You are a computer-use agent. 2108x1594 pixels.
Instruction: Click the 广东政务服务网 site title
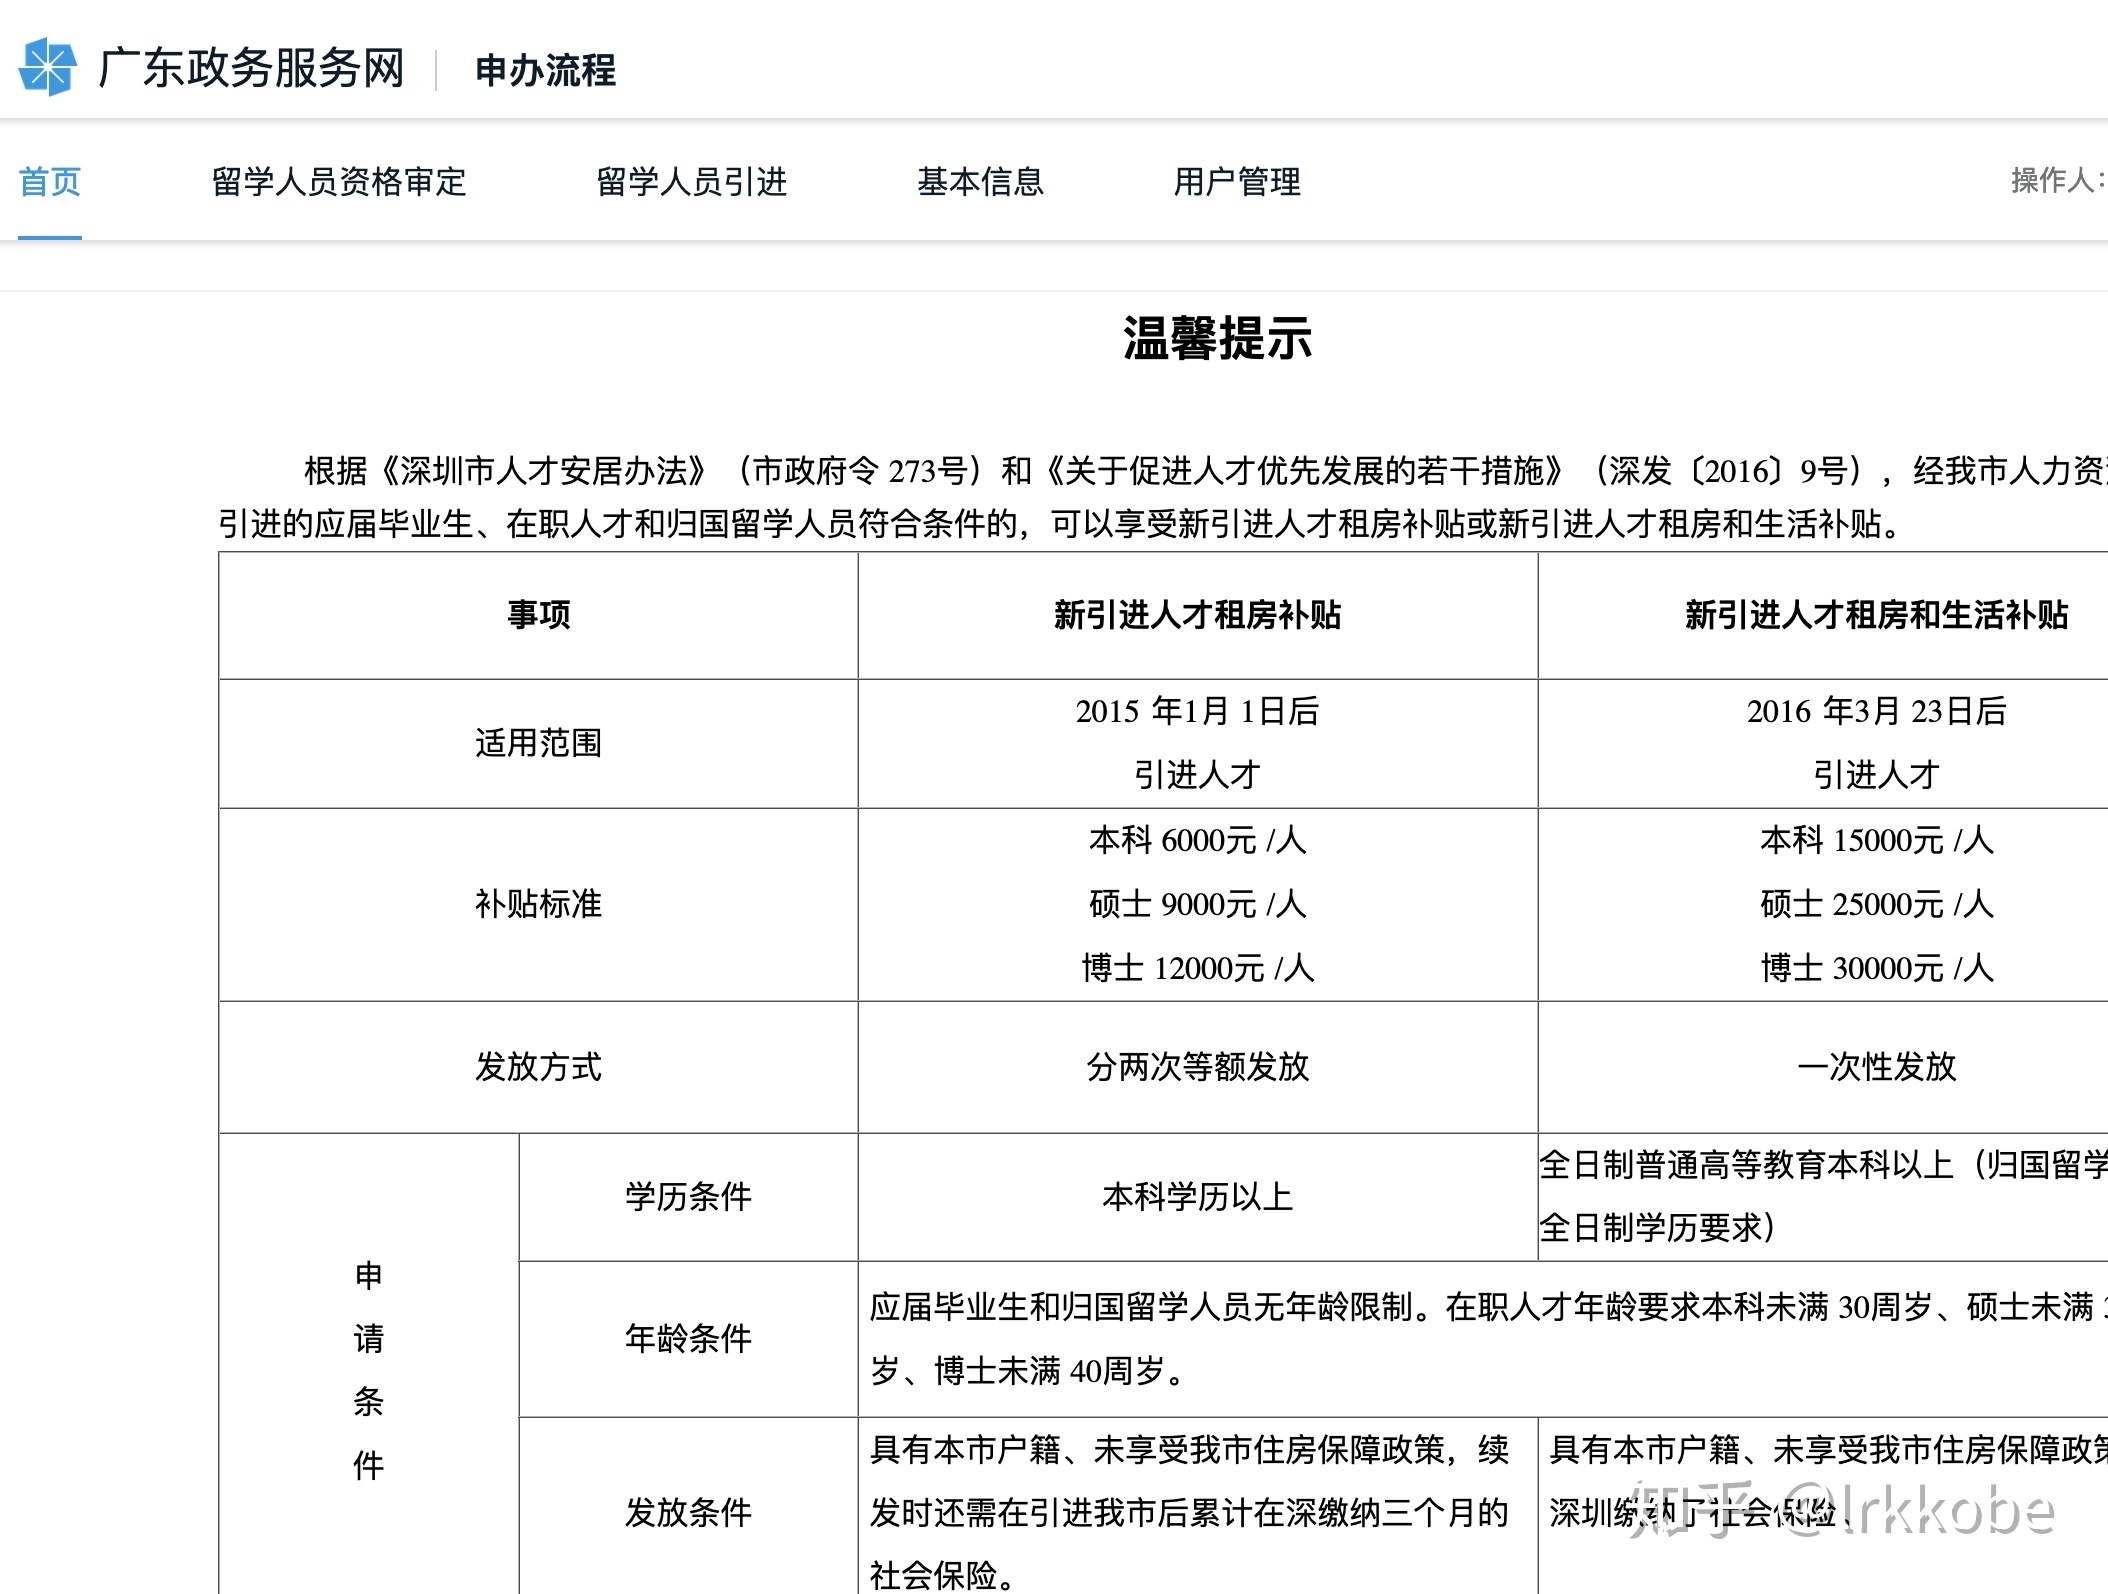(x=252, y=68)
